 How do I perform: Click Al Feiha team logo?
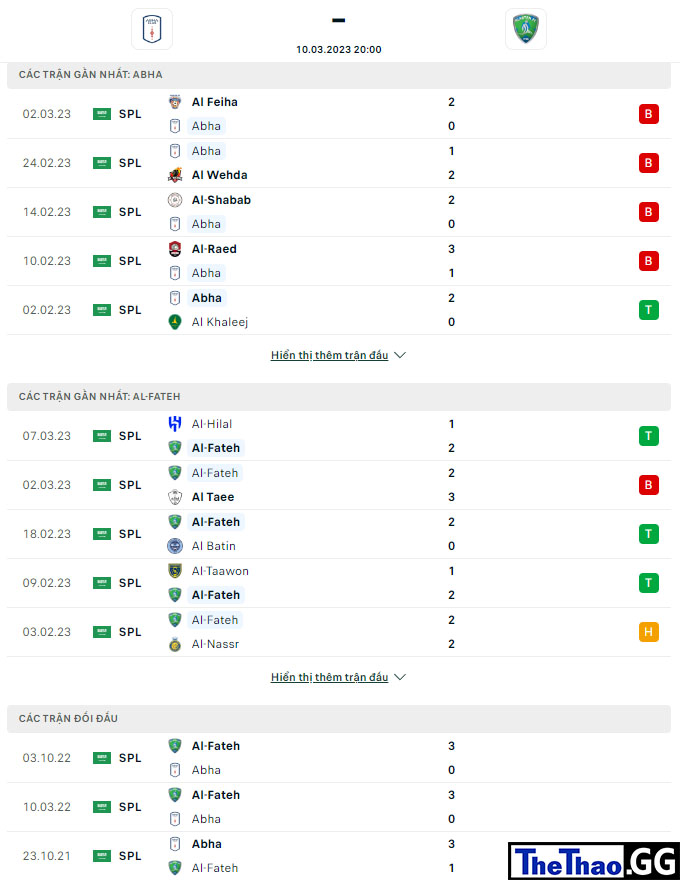(175, 102)
